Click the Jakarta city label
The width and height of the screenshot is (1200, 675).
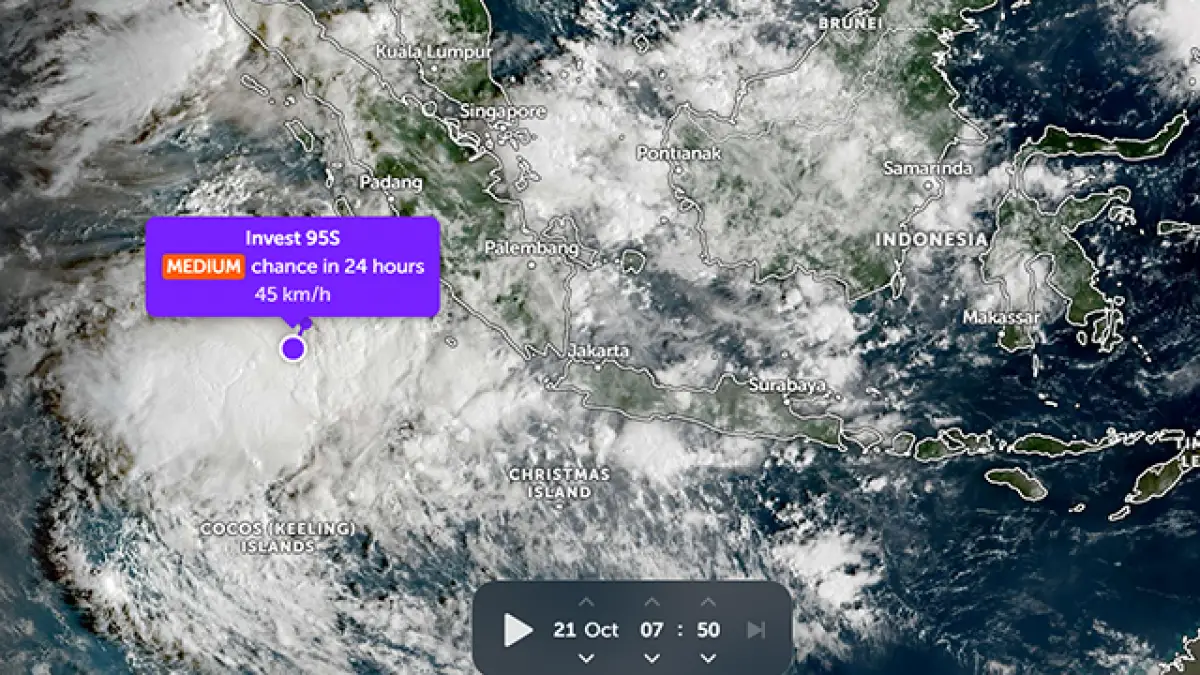point(599,351)
